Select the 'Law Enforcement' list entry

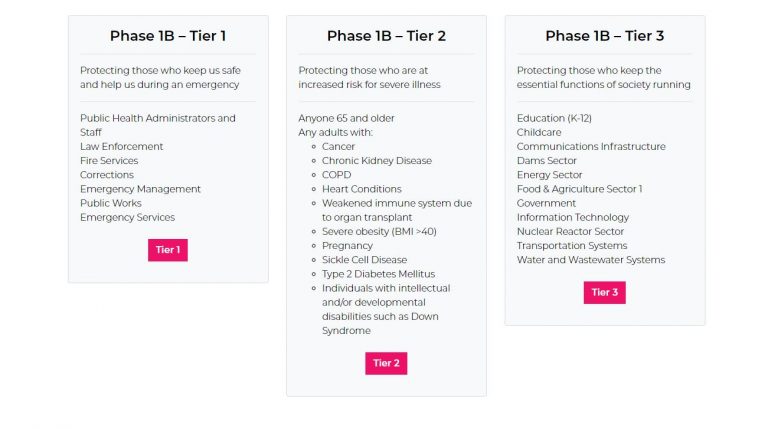[121, 146]
